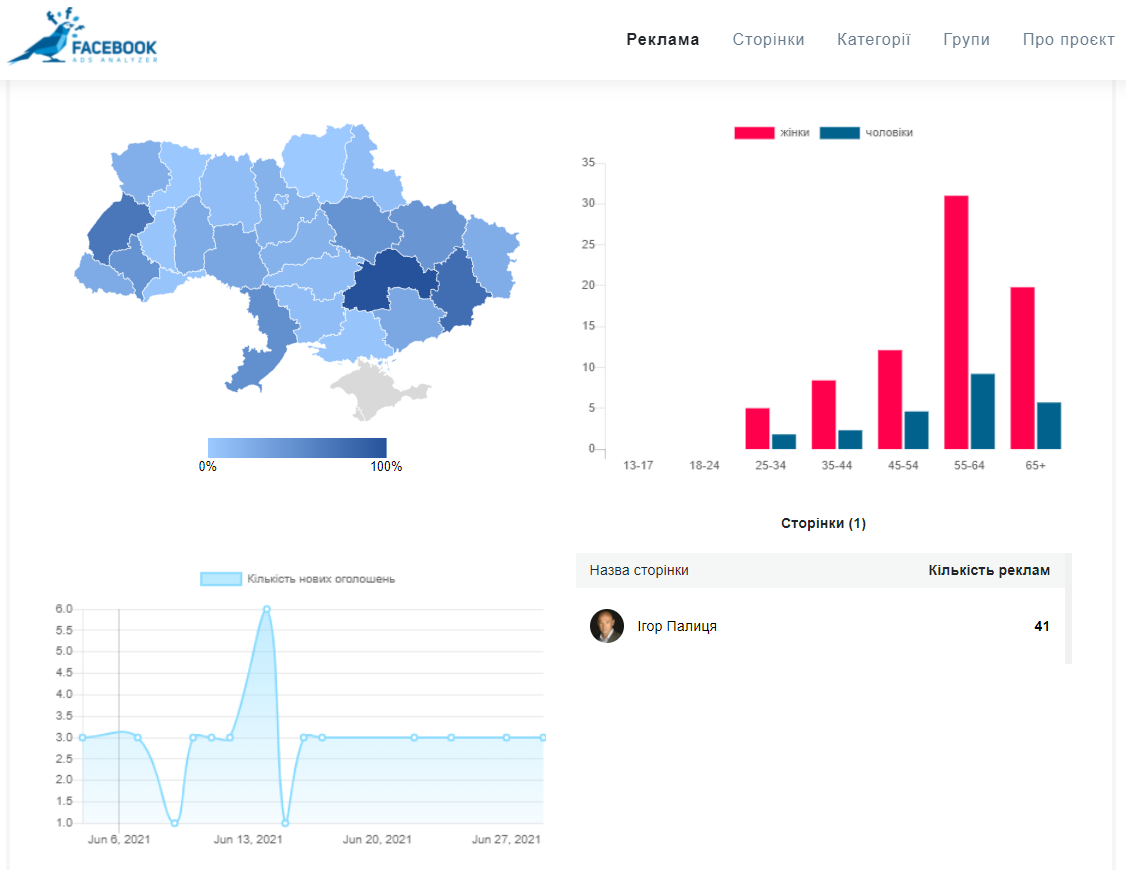Click the tallest pink bar for 55-64
This screenshot has height=870, width=1126.
coord(956,322)
